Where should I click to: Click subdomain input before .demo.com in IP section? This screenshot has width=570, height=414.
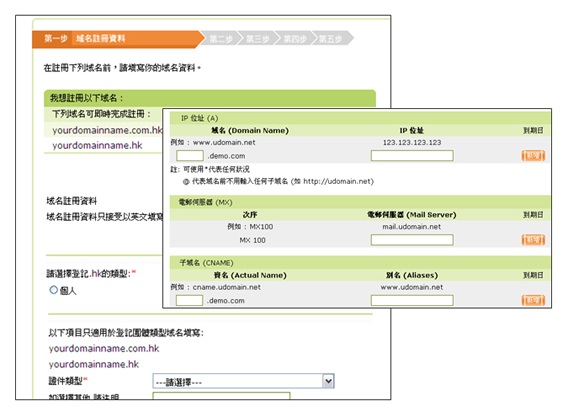pos(190,156)
